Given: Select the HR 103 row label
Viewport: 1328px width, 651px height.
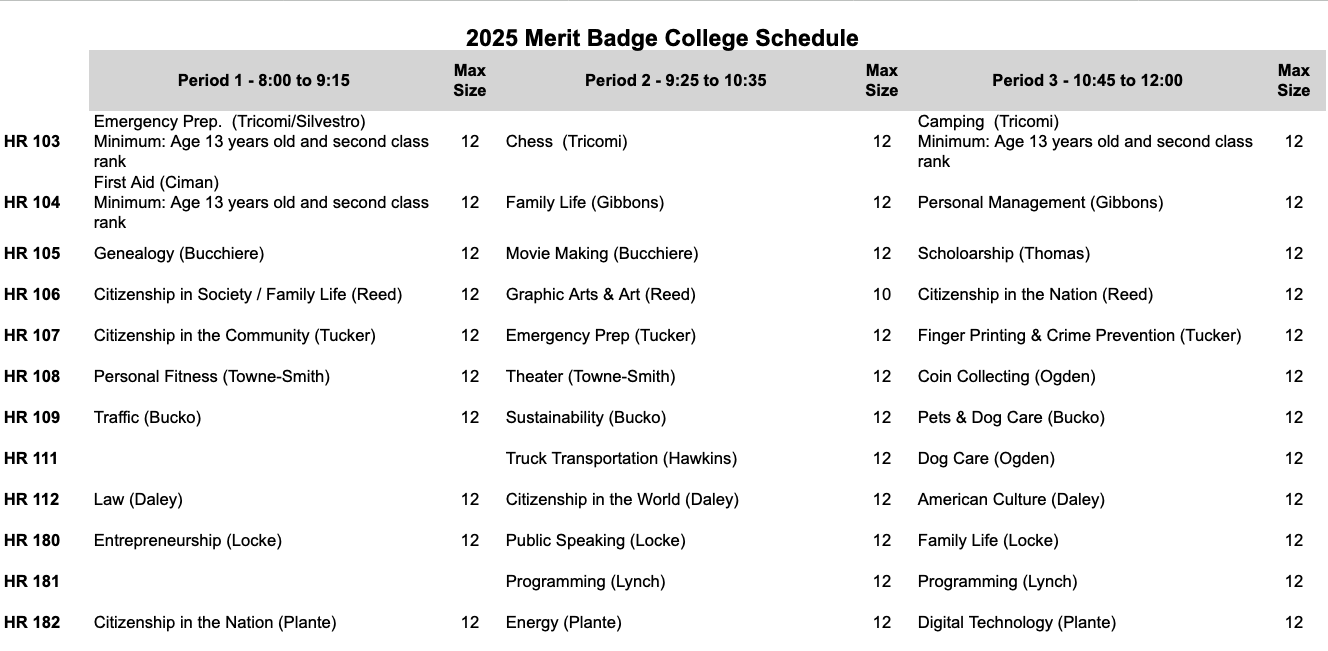Looking at the screenshot, I should pos(32,142).
